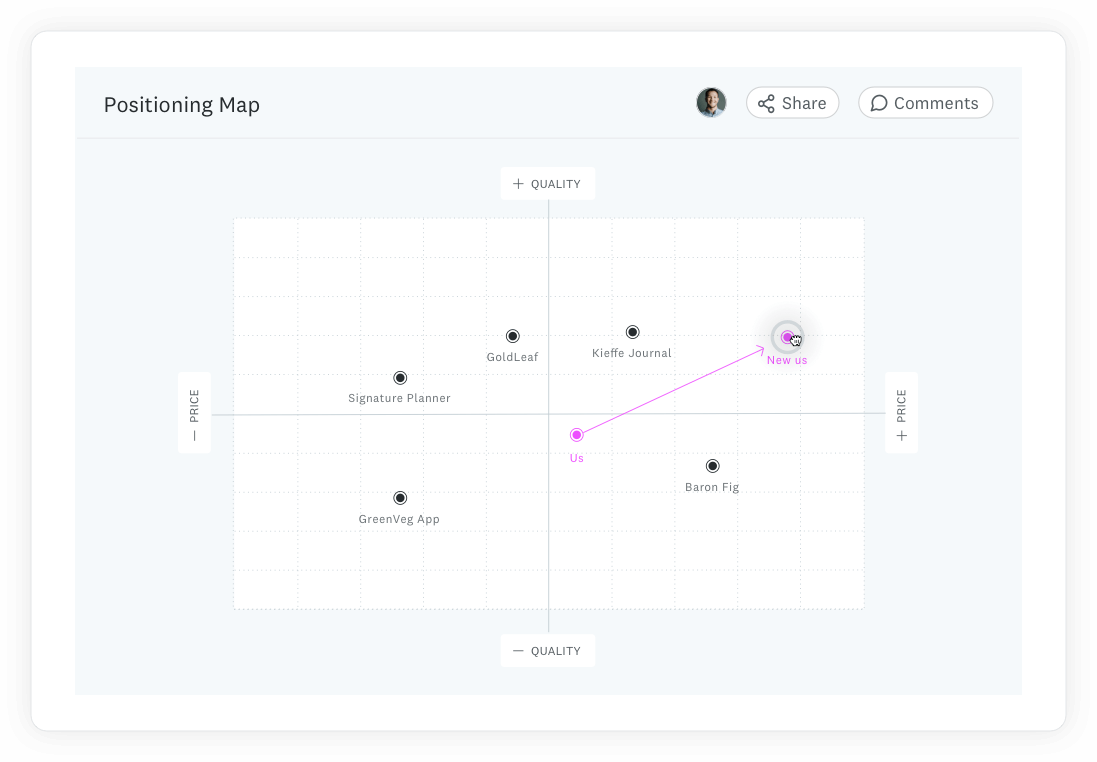Image resolution: width=1097 pixels, height=762 pixels.
Task: Select the GoldLeaf data point marker
Action: click(513, 336)
